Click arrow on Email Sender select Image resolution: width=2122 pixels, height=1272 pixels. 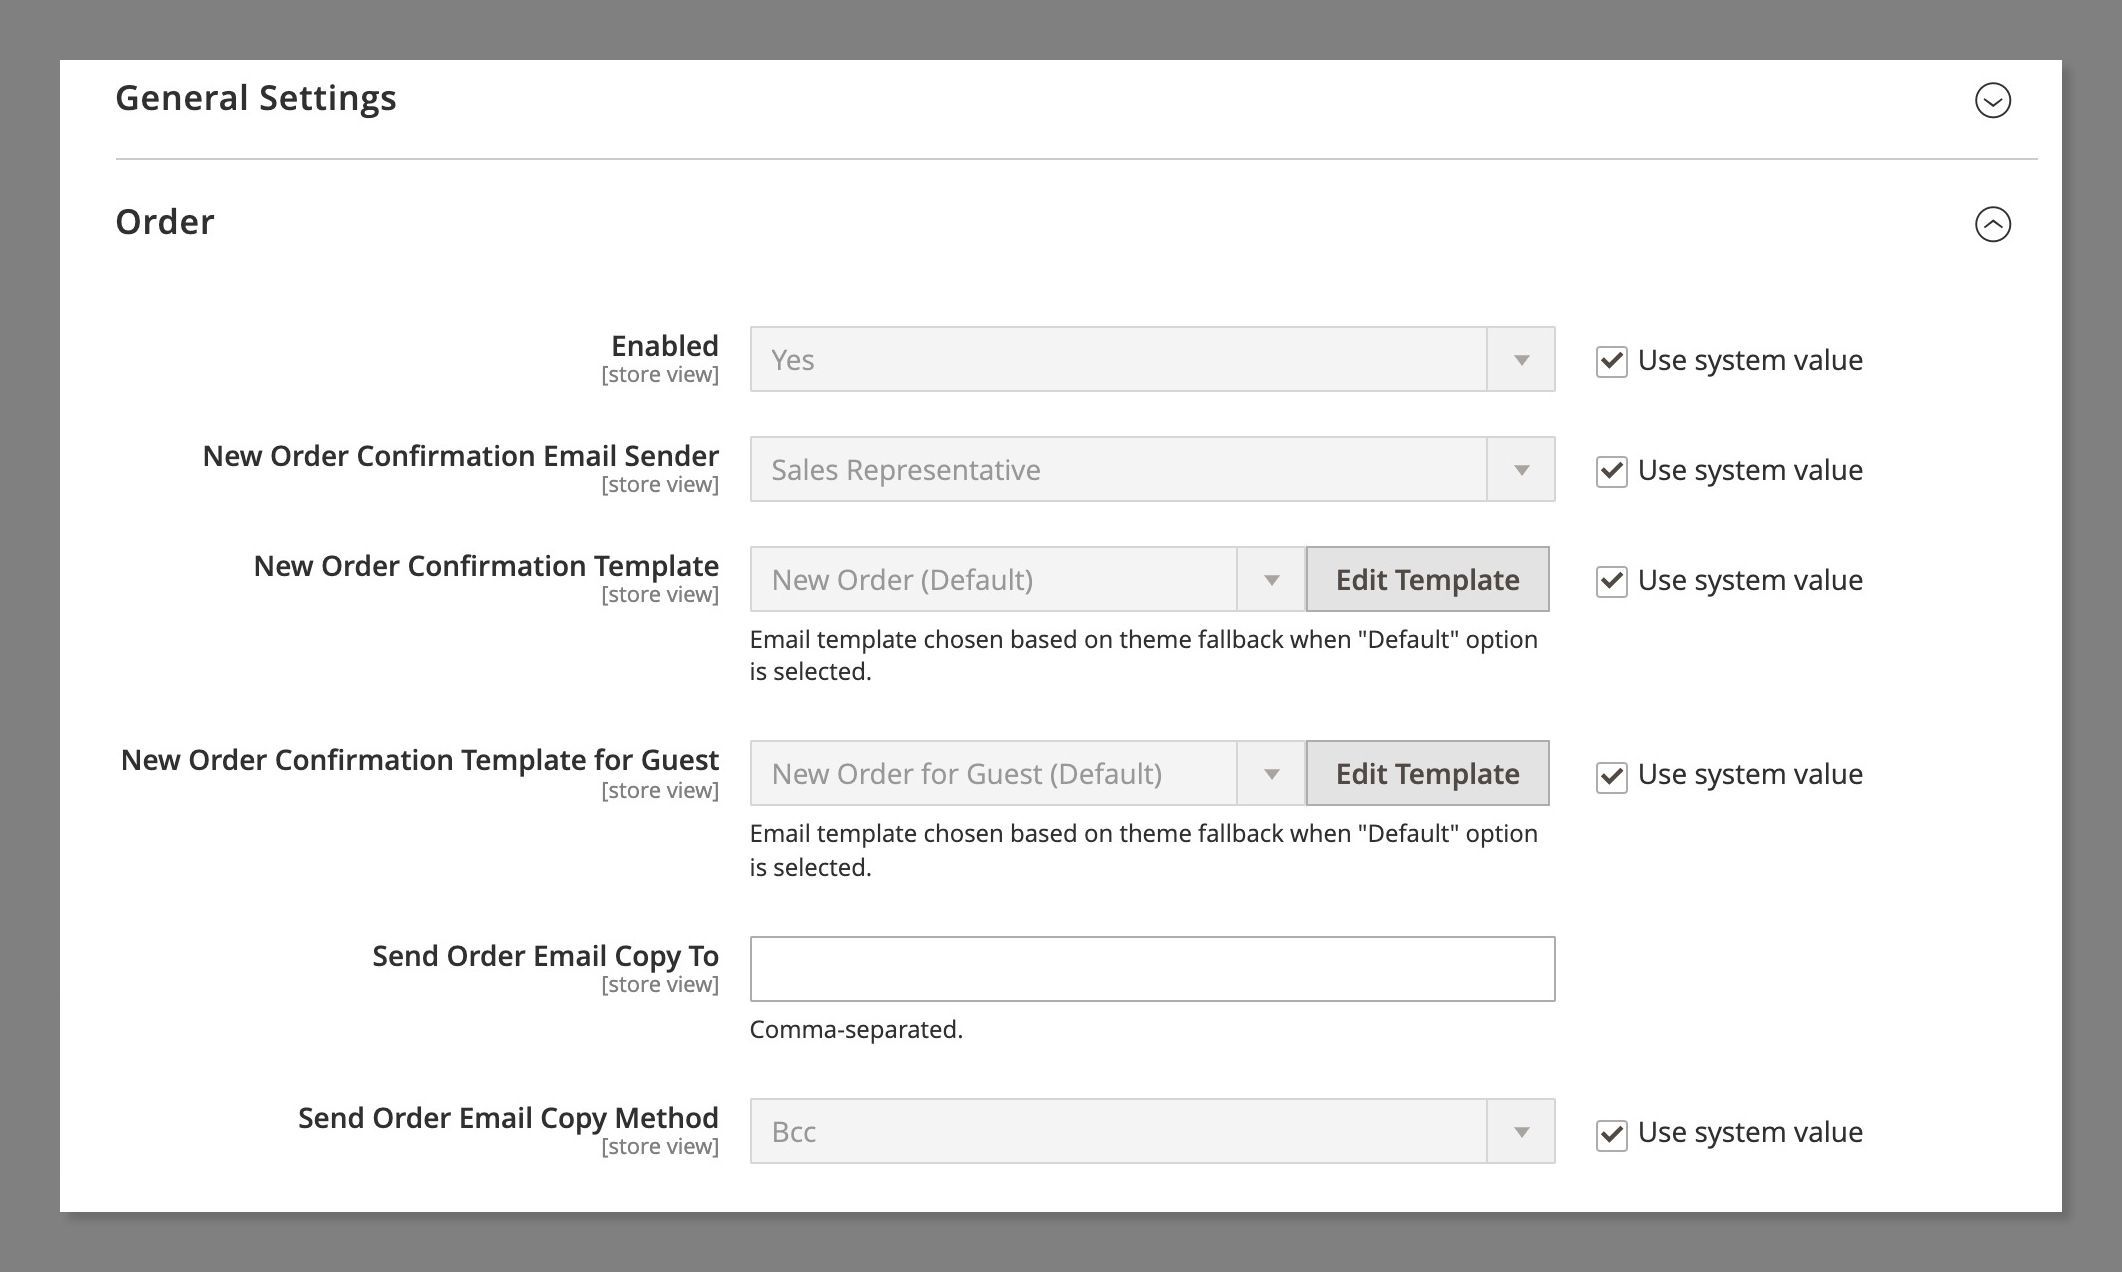coord(1521,470)
